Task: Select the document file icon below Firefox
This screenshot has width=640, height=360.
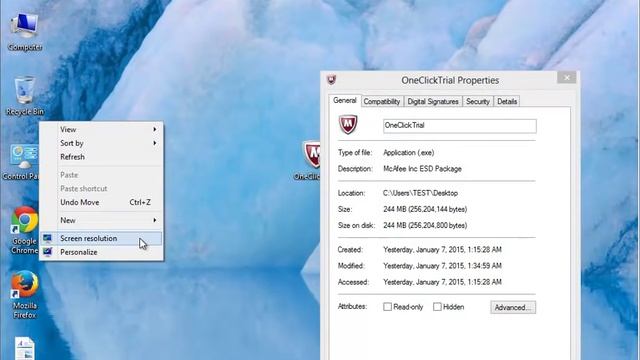Action: tap(24, 348)
